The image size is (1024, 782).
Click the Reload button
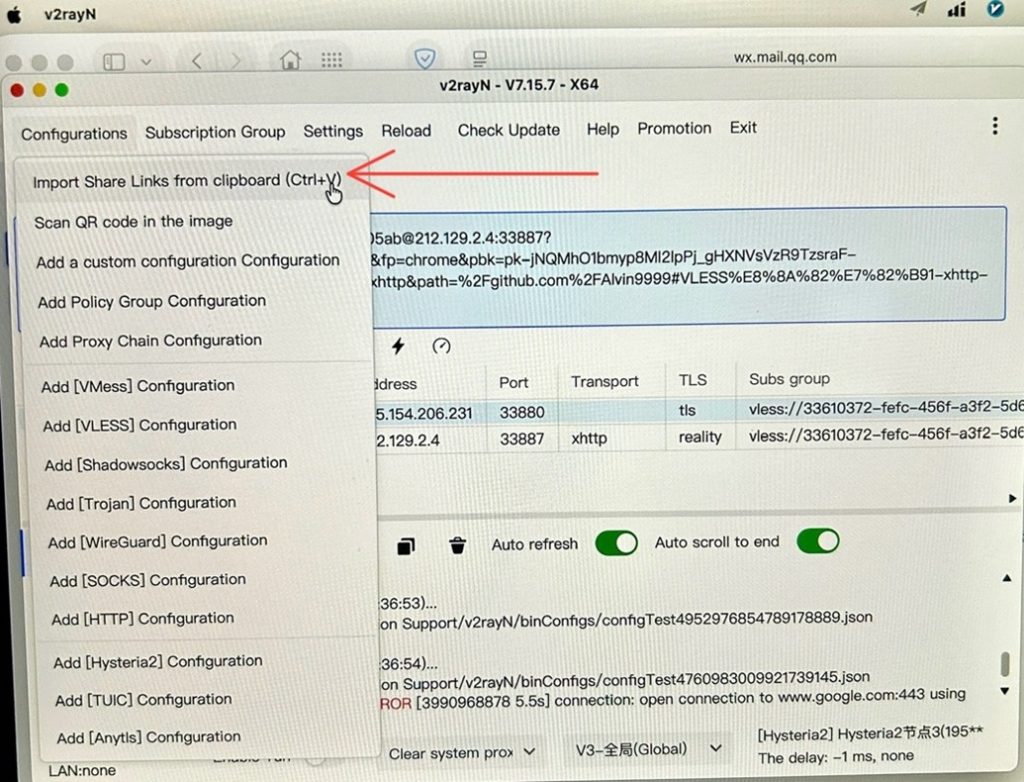tap(405, 131)
